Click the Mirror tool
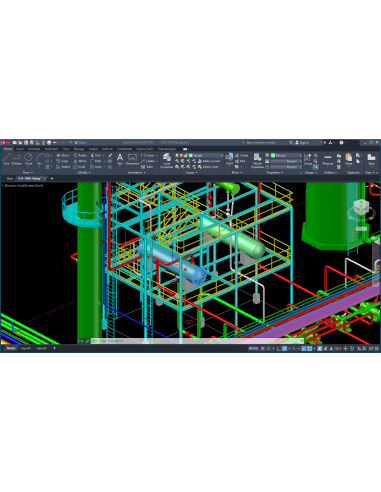Image resolution: width=381 pixels, height=492 pixels. click(80, 161)
